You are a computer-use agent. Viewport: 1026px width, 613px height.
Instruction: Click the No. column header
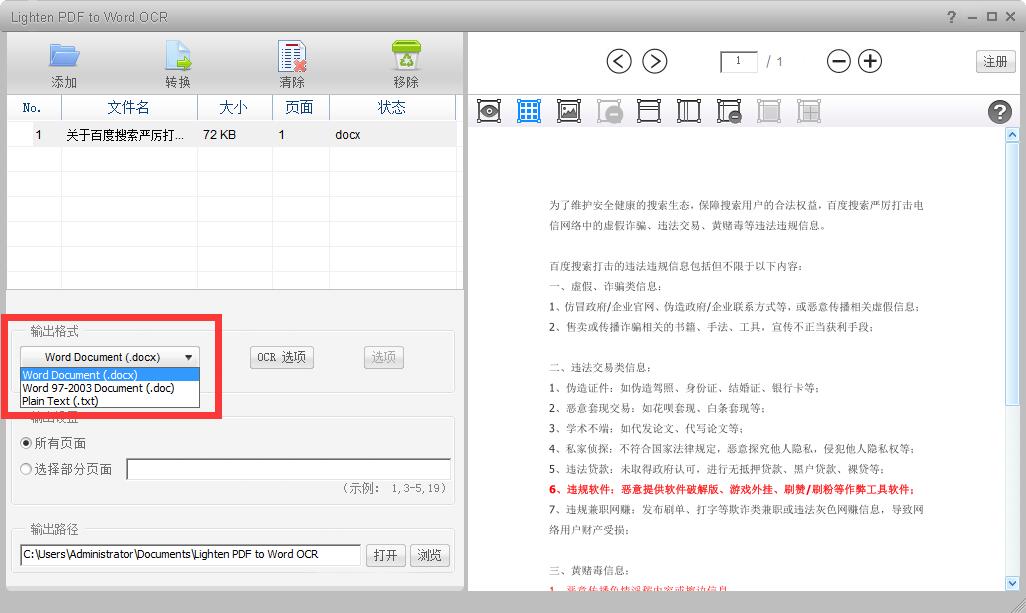[33, 107]
